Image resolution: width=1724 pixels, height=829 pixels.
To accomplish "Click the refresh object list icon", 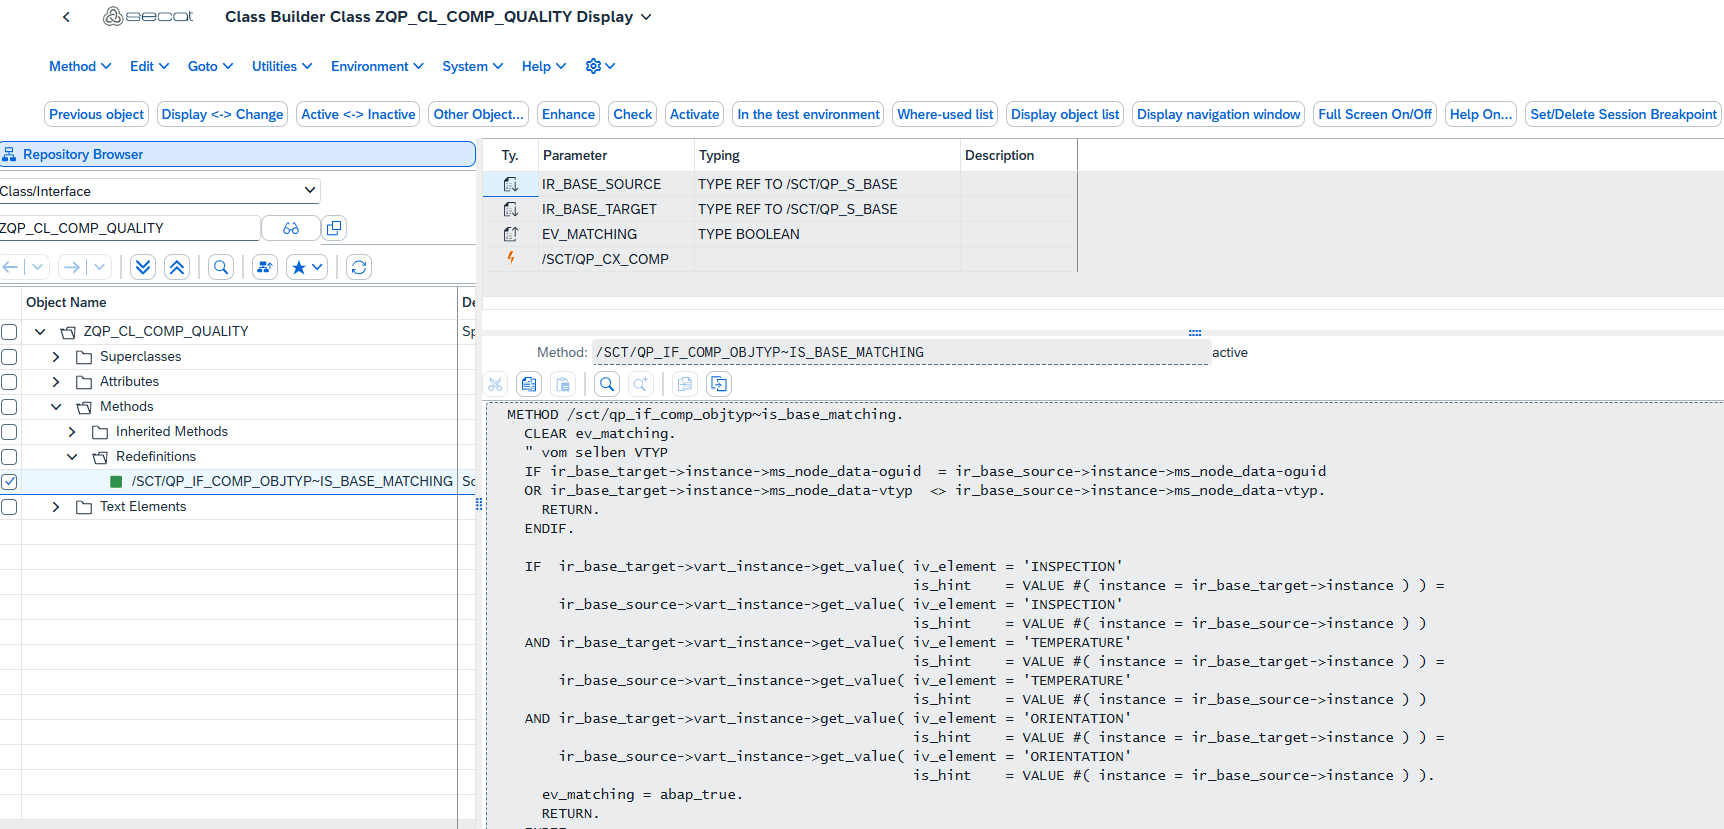I will pos(359,267).
